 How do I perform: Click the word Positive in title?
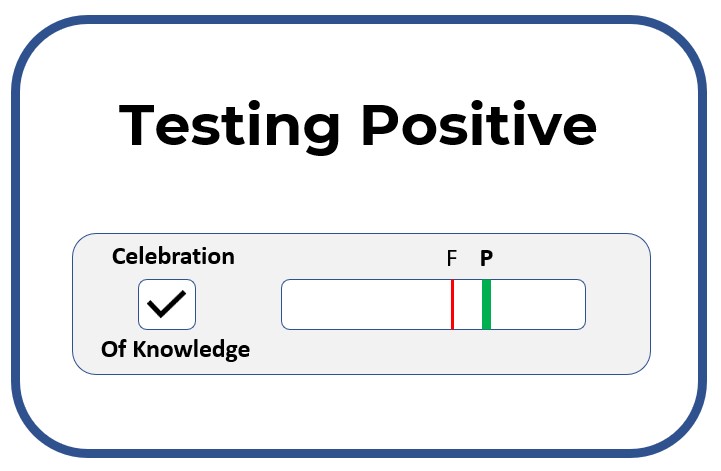click(479, 124)
